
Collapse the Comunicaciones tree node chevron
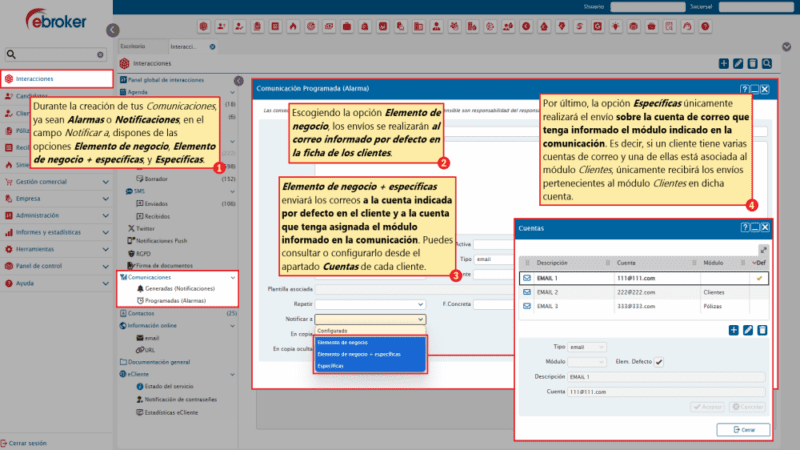click(x=233, y=278)
